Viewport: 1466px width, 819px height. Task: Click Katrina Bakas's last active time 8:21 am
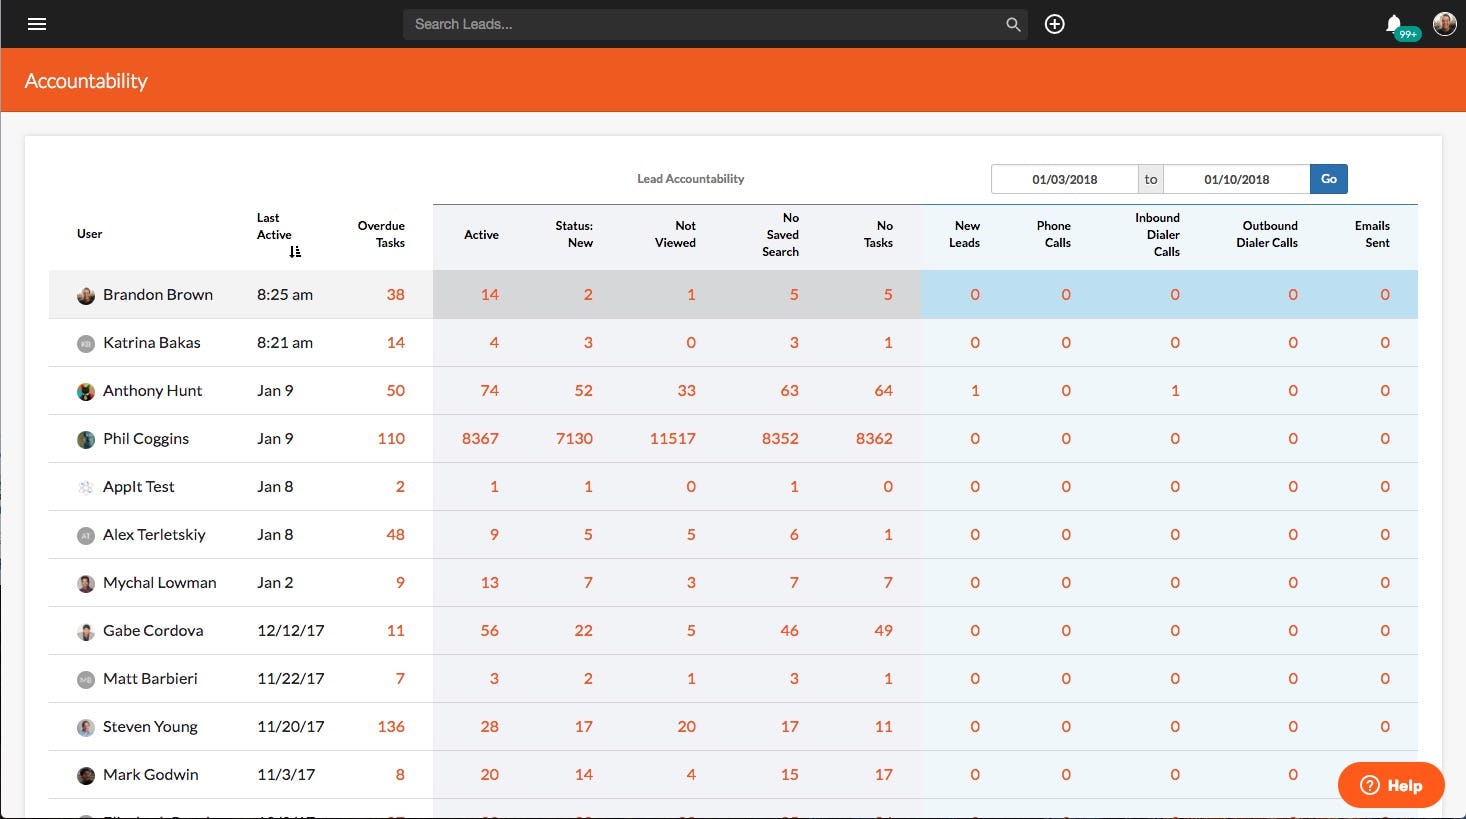tap(285, 343)
